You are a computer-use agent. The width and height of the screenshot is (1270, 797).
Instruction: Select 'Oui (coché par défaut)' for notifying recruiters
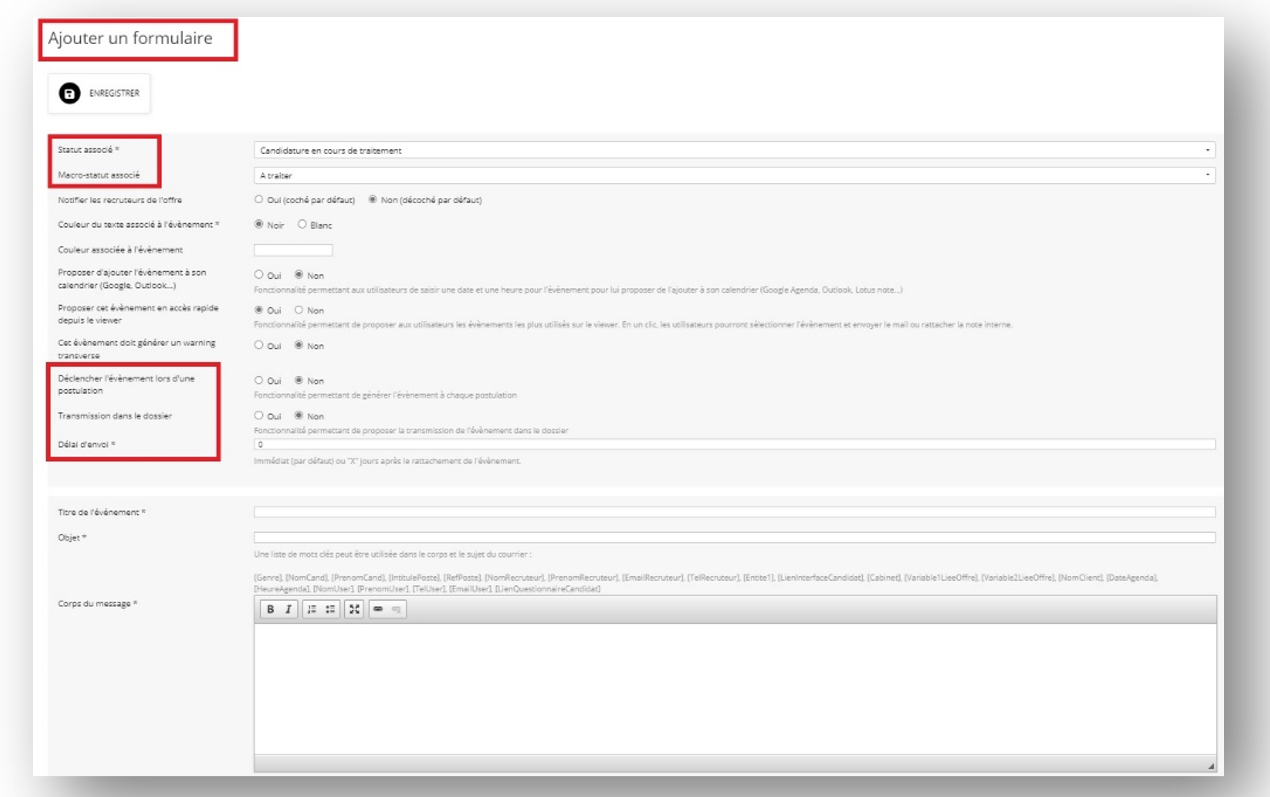(259, 200)
